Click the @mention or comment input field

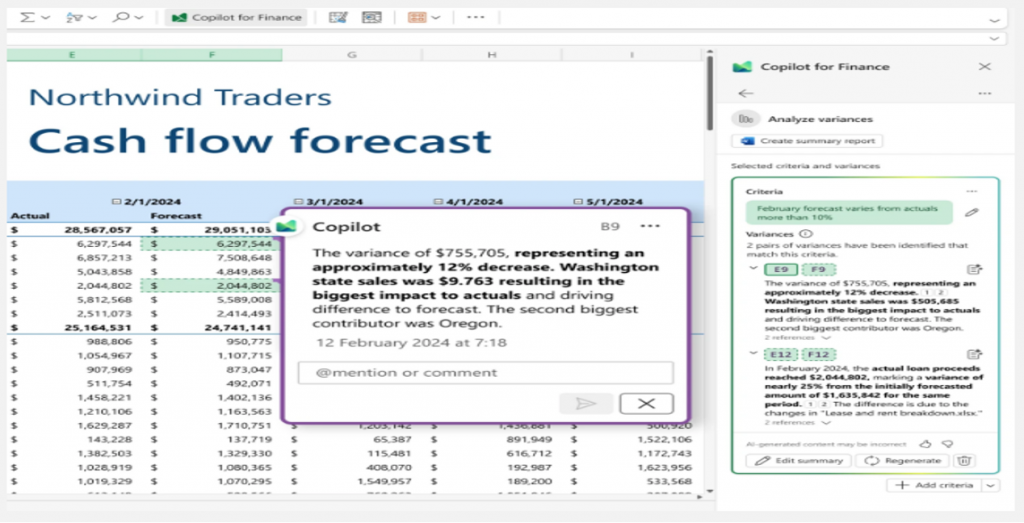click(485, 373)
